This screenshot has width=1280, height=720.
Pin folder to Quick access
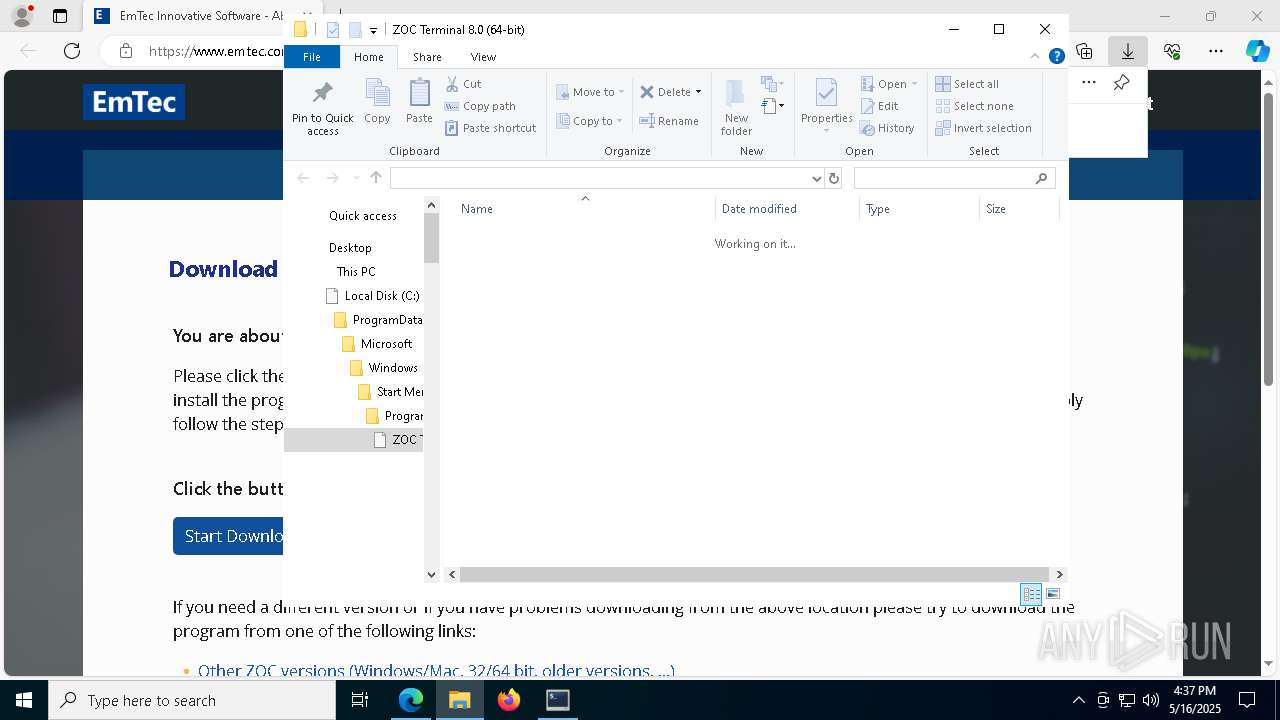[322, 108]
